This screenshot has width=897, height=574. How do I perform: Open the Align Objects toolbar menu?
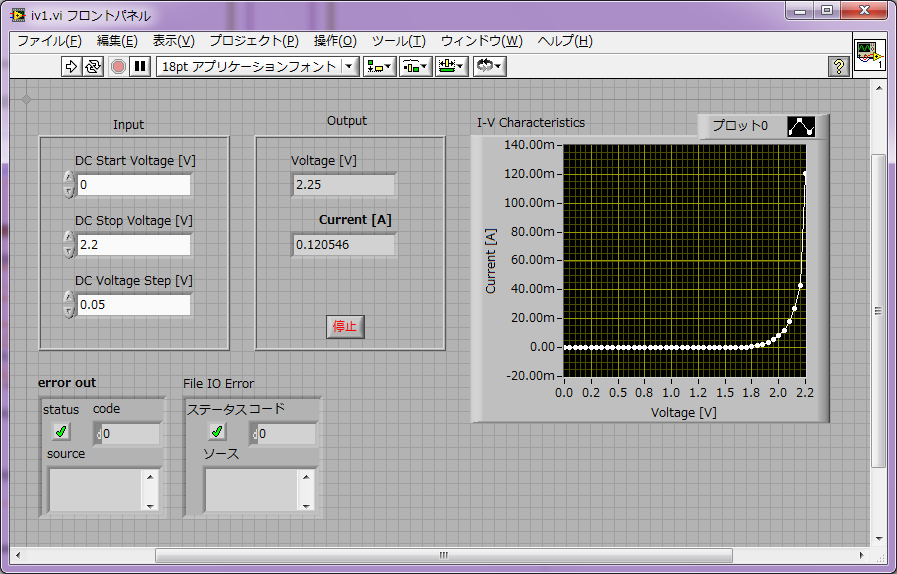point(379,66)
